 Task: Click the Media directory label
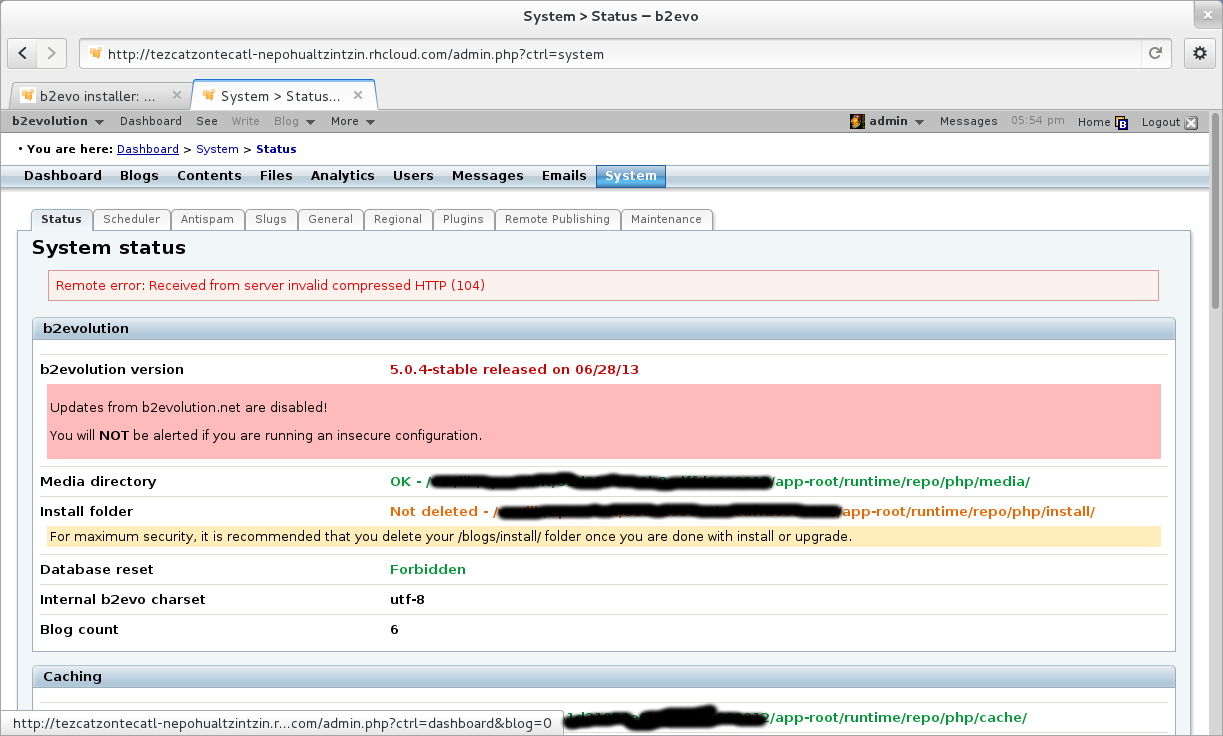click(98, 481)
